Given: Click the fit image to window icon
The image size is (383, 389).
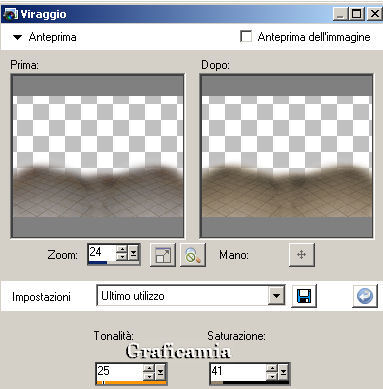Looking at the screenshot, I should pyautogui.click(x=163, y=255).
